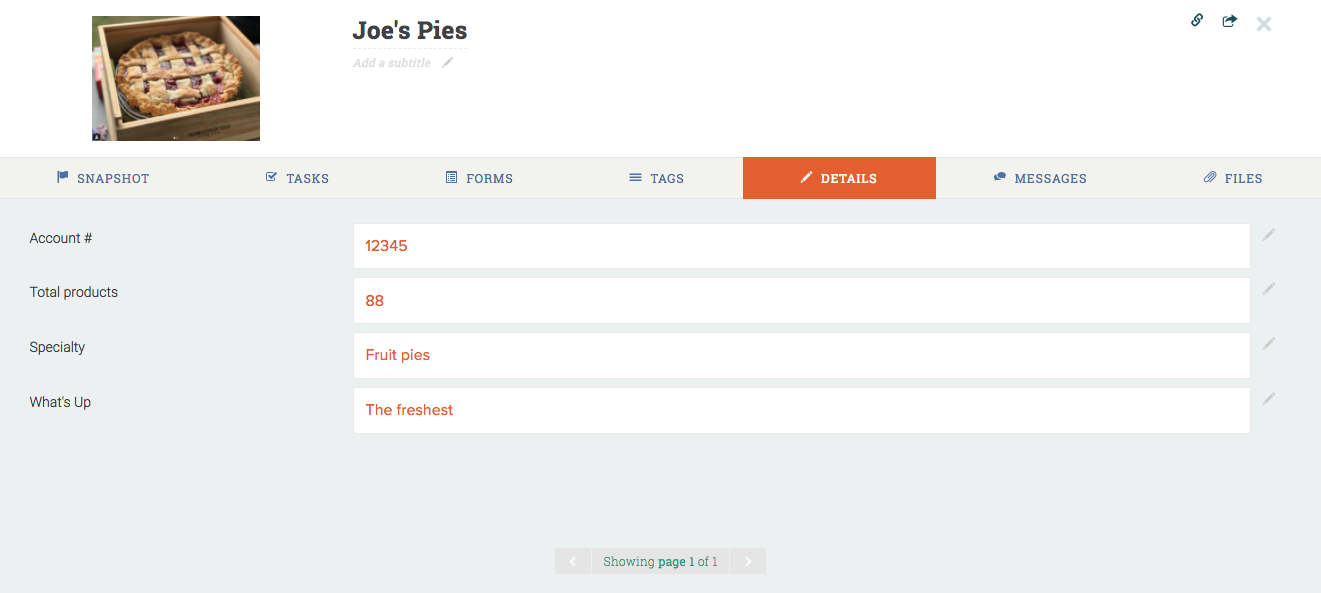Close the Joe's Pies panel

click(1264, 24)
